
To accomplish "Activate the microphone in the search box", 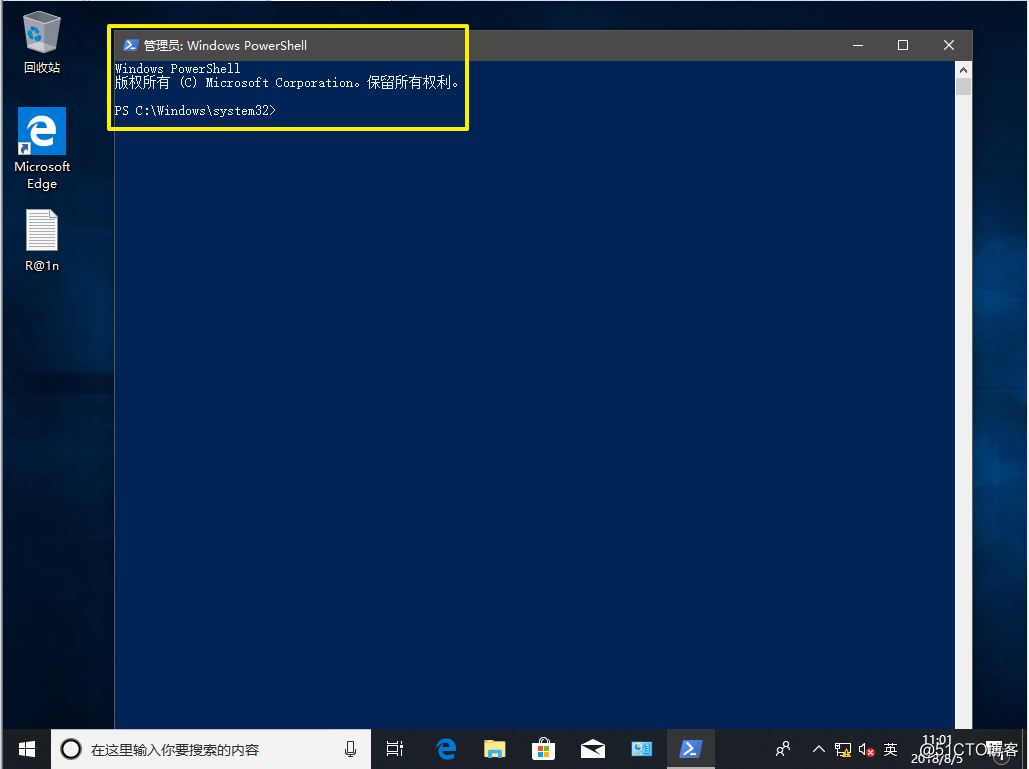I will 350,749.
